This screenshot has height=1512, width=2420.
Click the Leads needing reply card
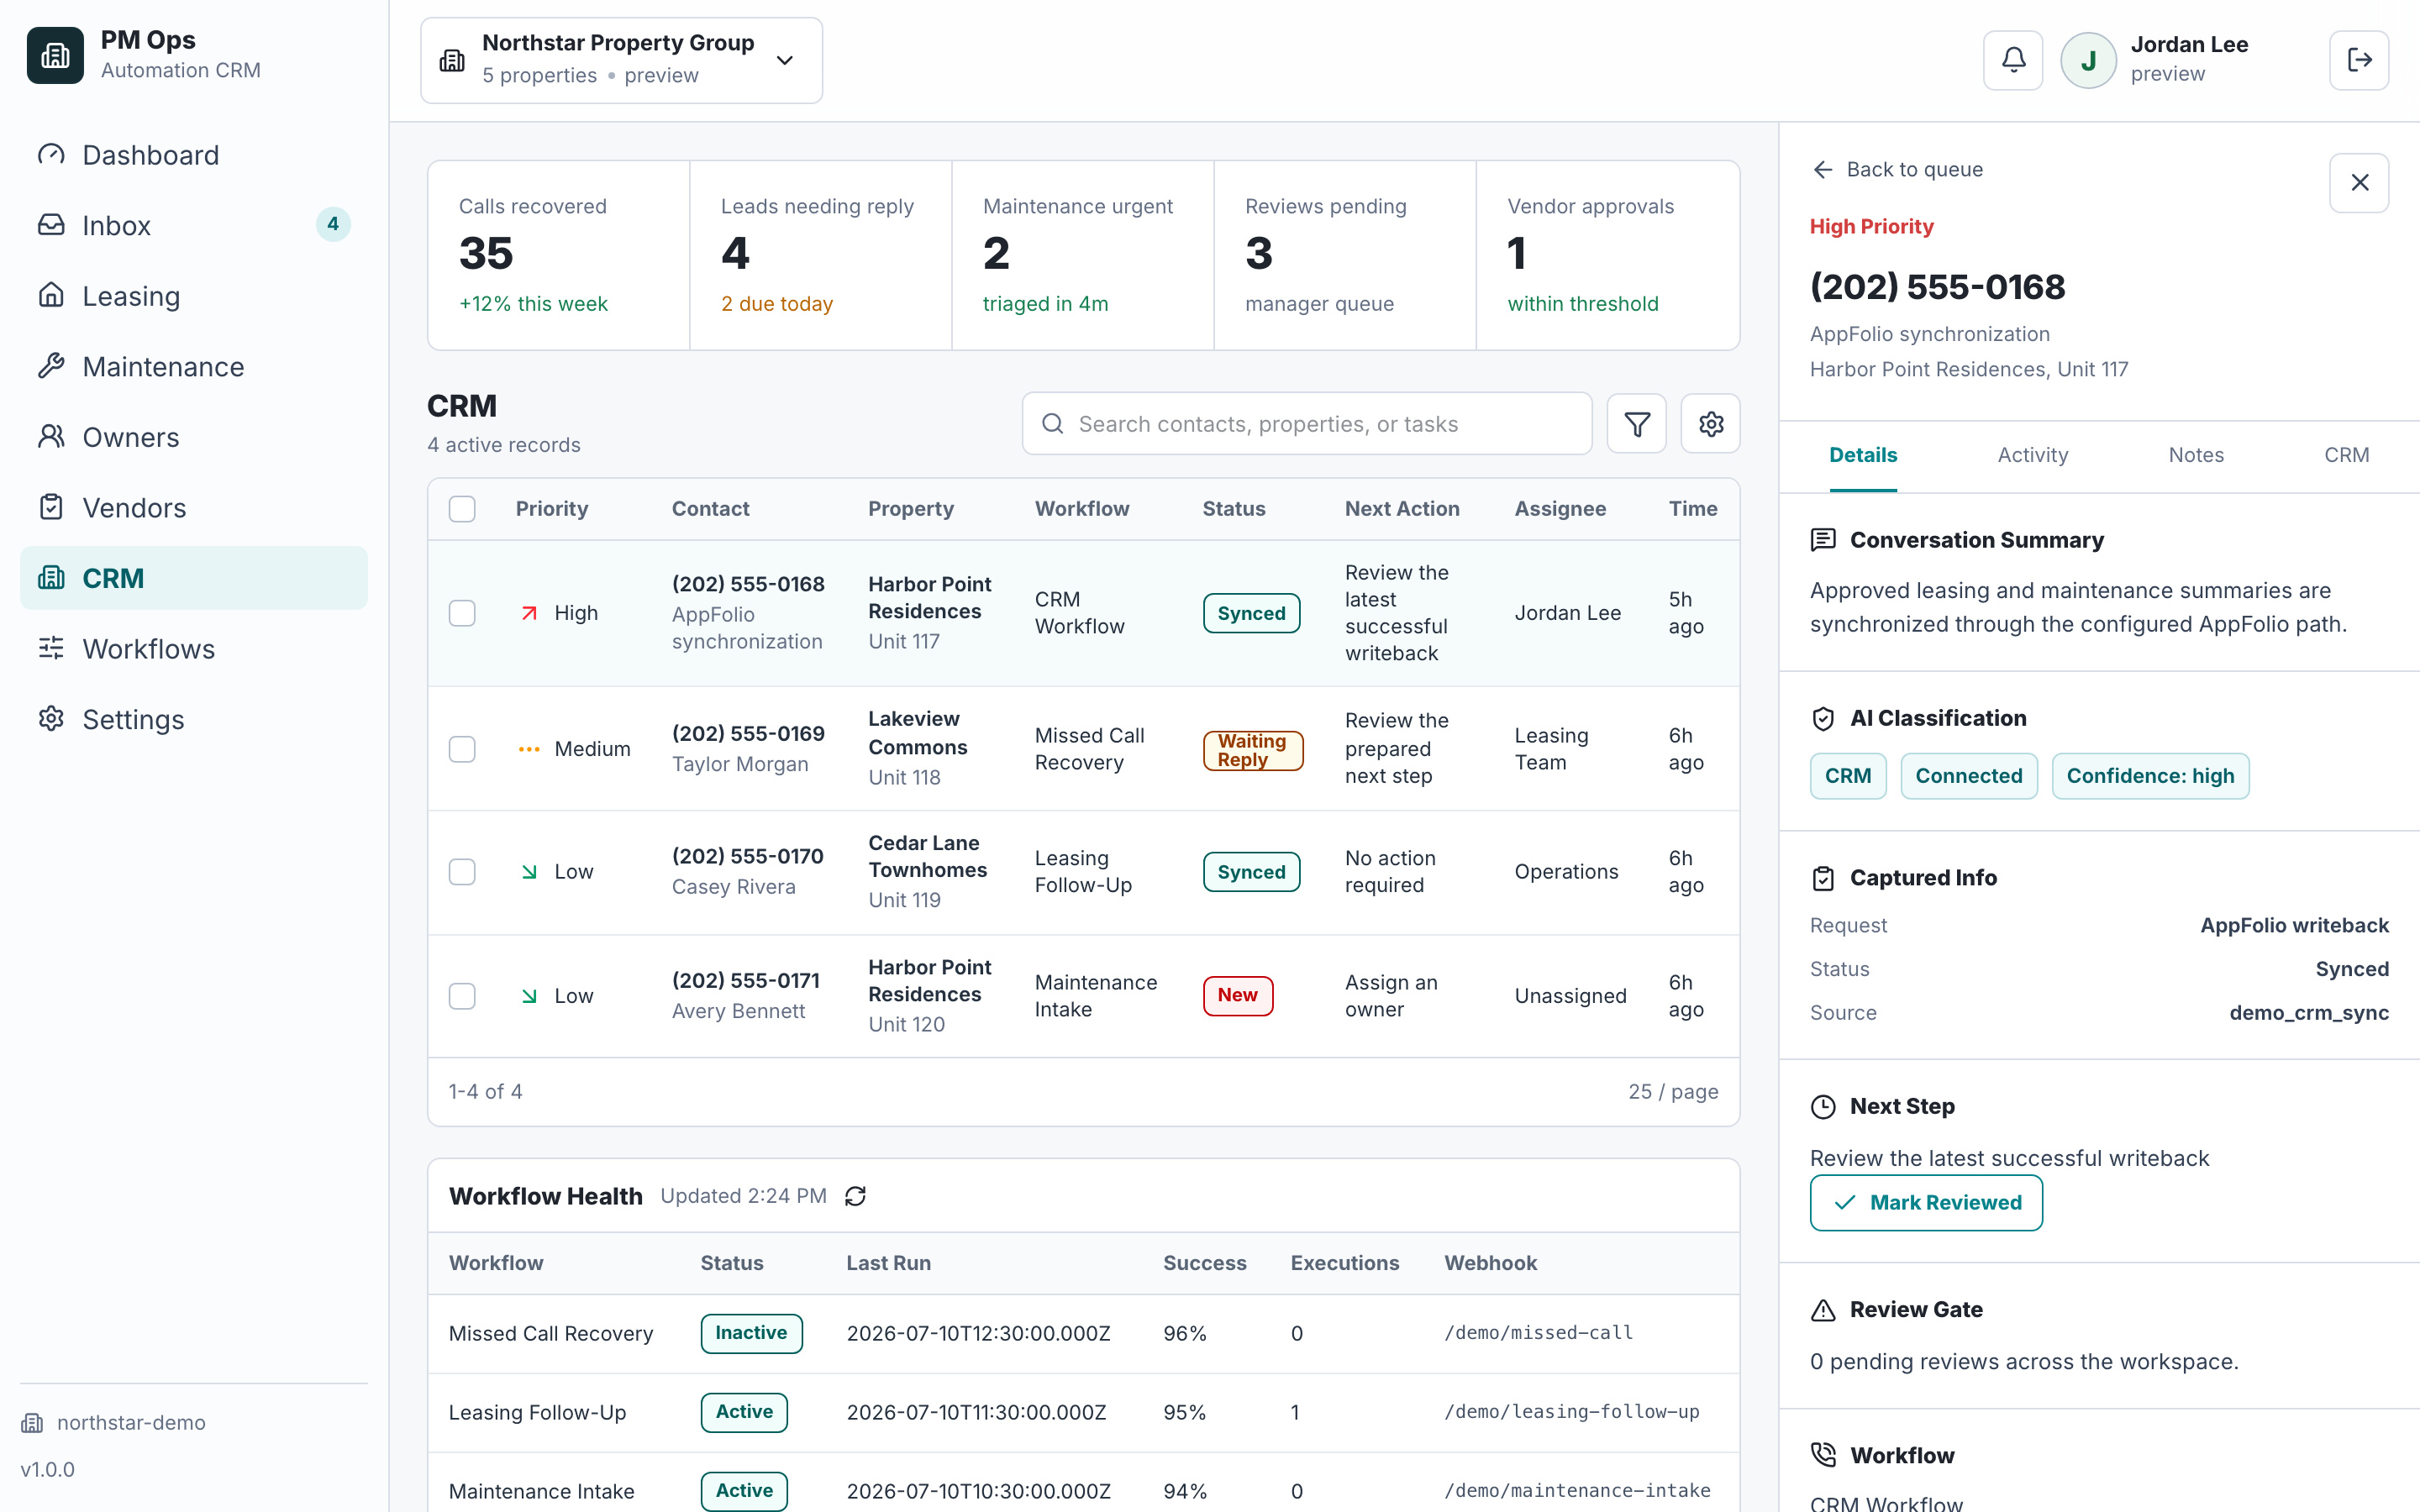(820, 255)
